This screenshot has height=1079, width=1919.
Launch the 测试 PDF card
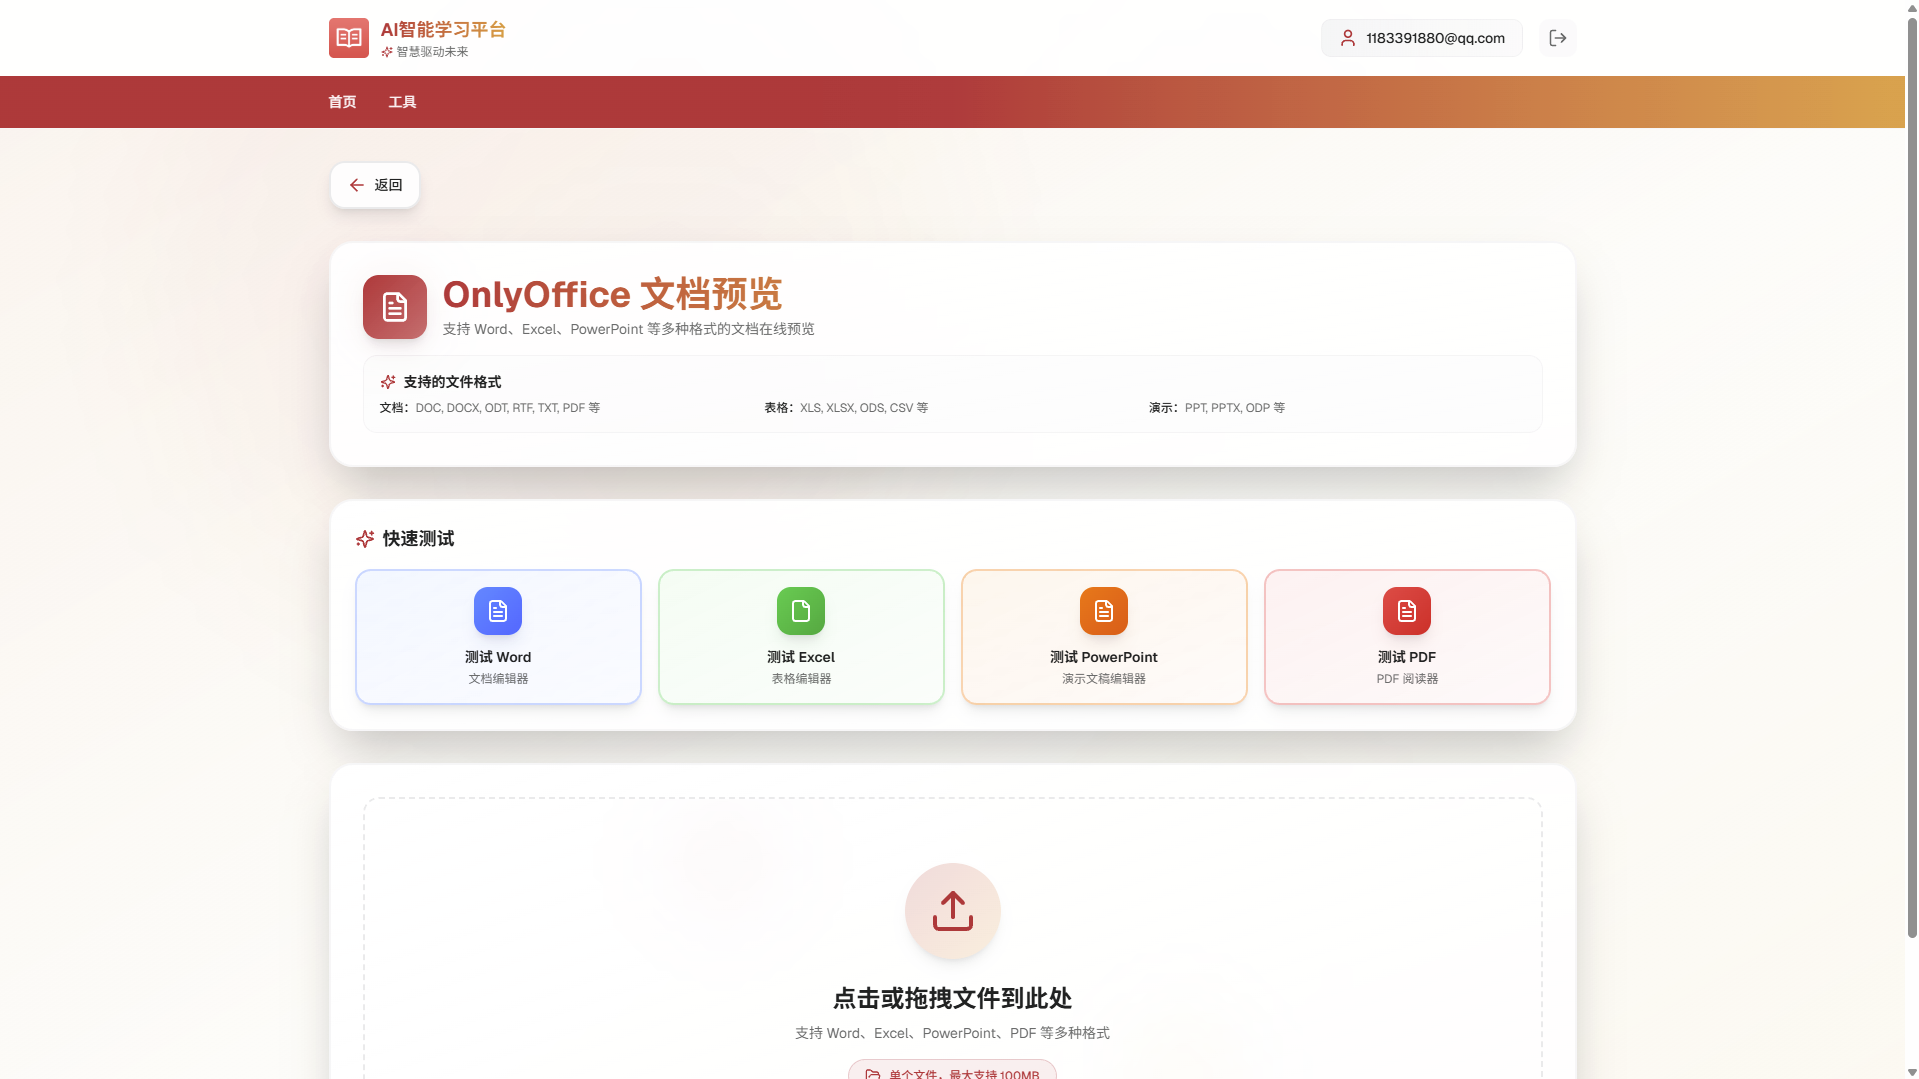[x=1407, y=637]
